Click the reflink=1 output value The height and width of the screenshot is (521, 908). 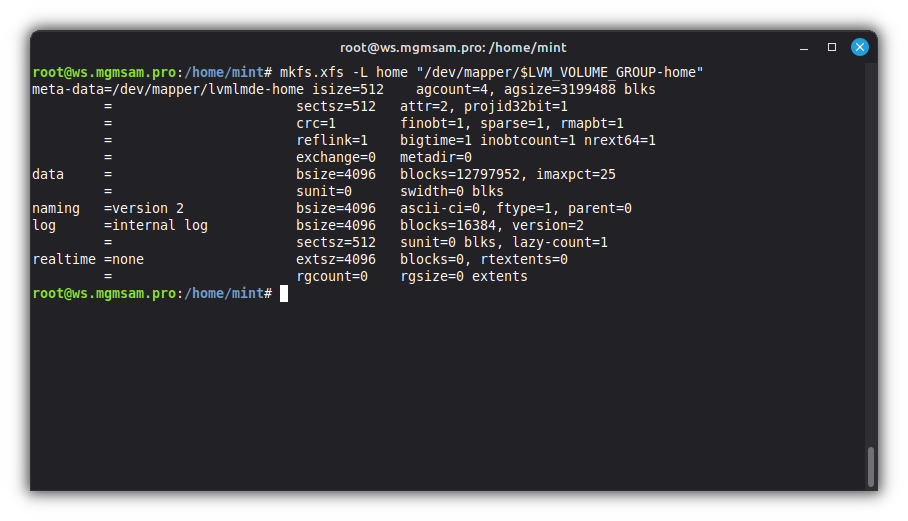click(332, 140)
